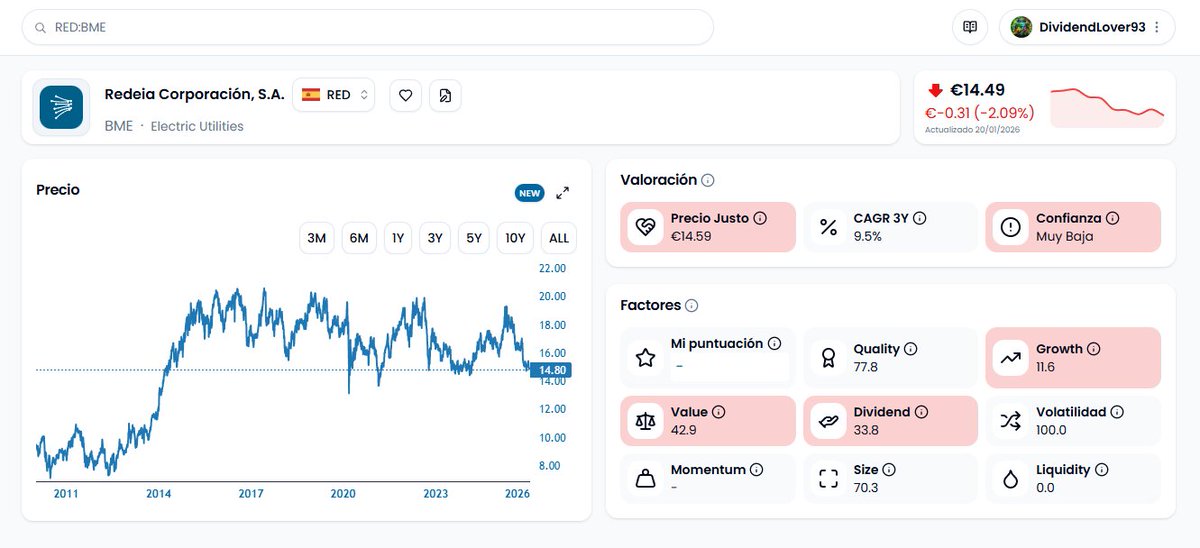The width and height of the screenshot is (1200, 548).
Task: Click the Confianza Muy Baja value
Action: point(1065,237)
